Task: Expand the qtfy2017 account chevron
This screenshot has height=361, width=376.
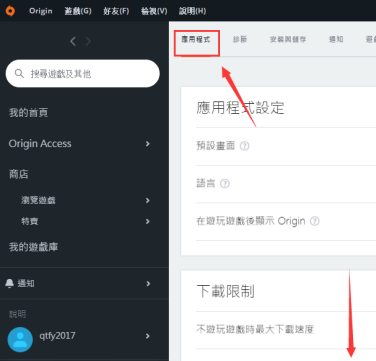Action: [148, 336]
